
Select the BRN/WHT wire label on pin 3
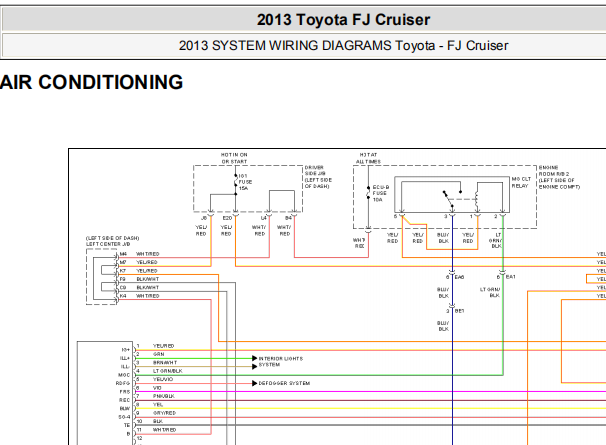click(165, 363)
